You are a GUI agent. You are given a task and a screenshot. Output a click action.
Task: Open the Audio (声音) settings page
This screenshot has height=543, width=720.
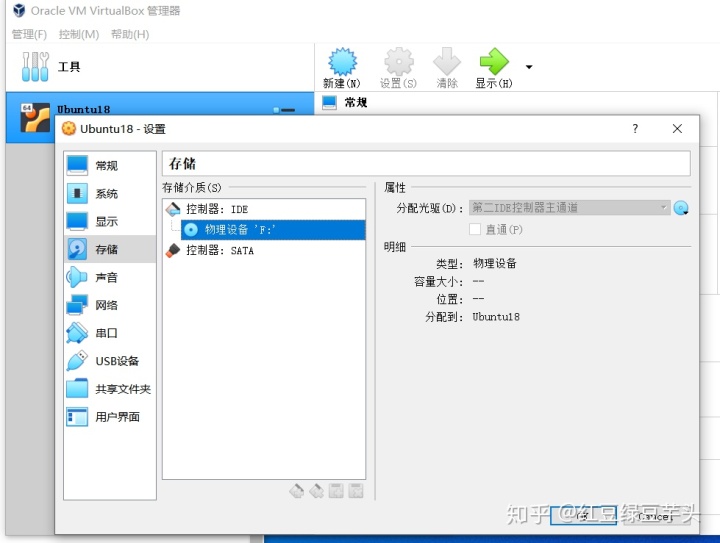tap(110, 277)
